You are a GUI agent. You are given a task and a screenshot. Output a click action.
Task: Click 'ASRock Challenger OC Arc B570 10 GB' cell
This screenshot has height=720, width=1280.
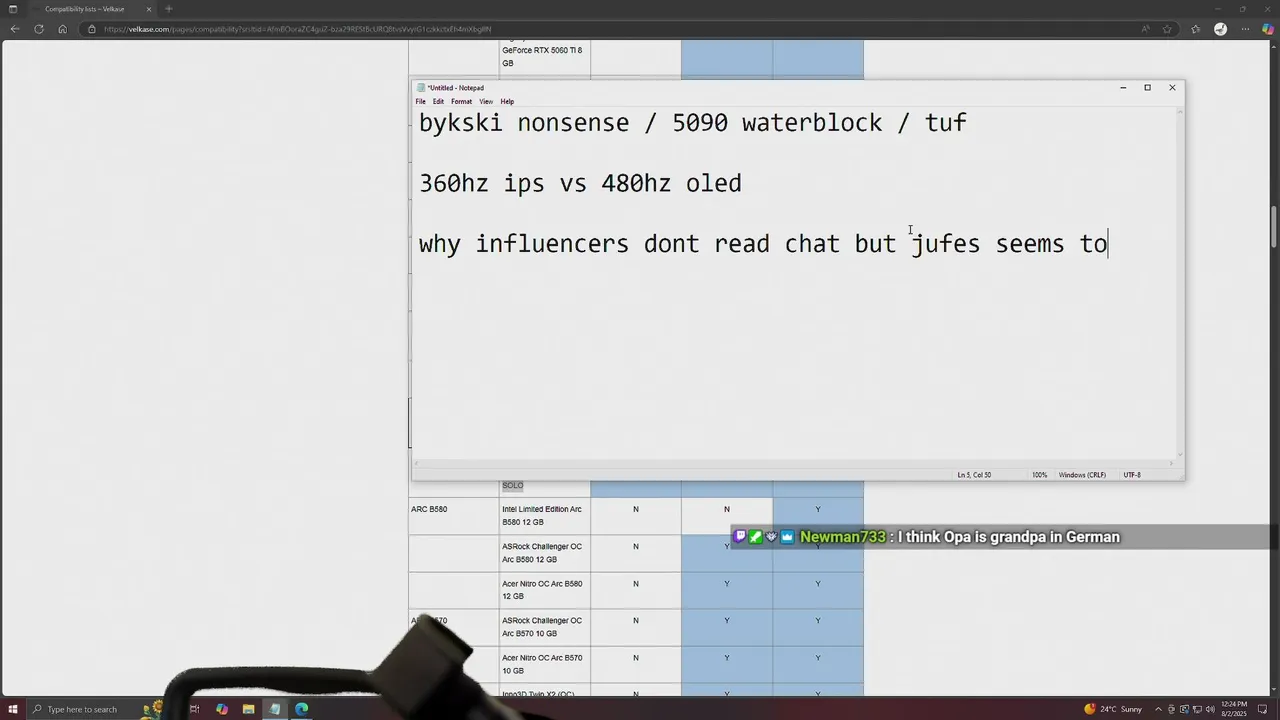[x=545, y=627]
